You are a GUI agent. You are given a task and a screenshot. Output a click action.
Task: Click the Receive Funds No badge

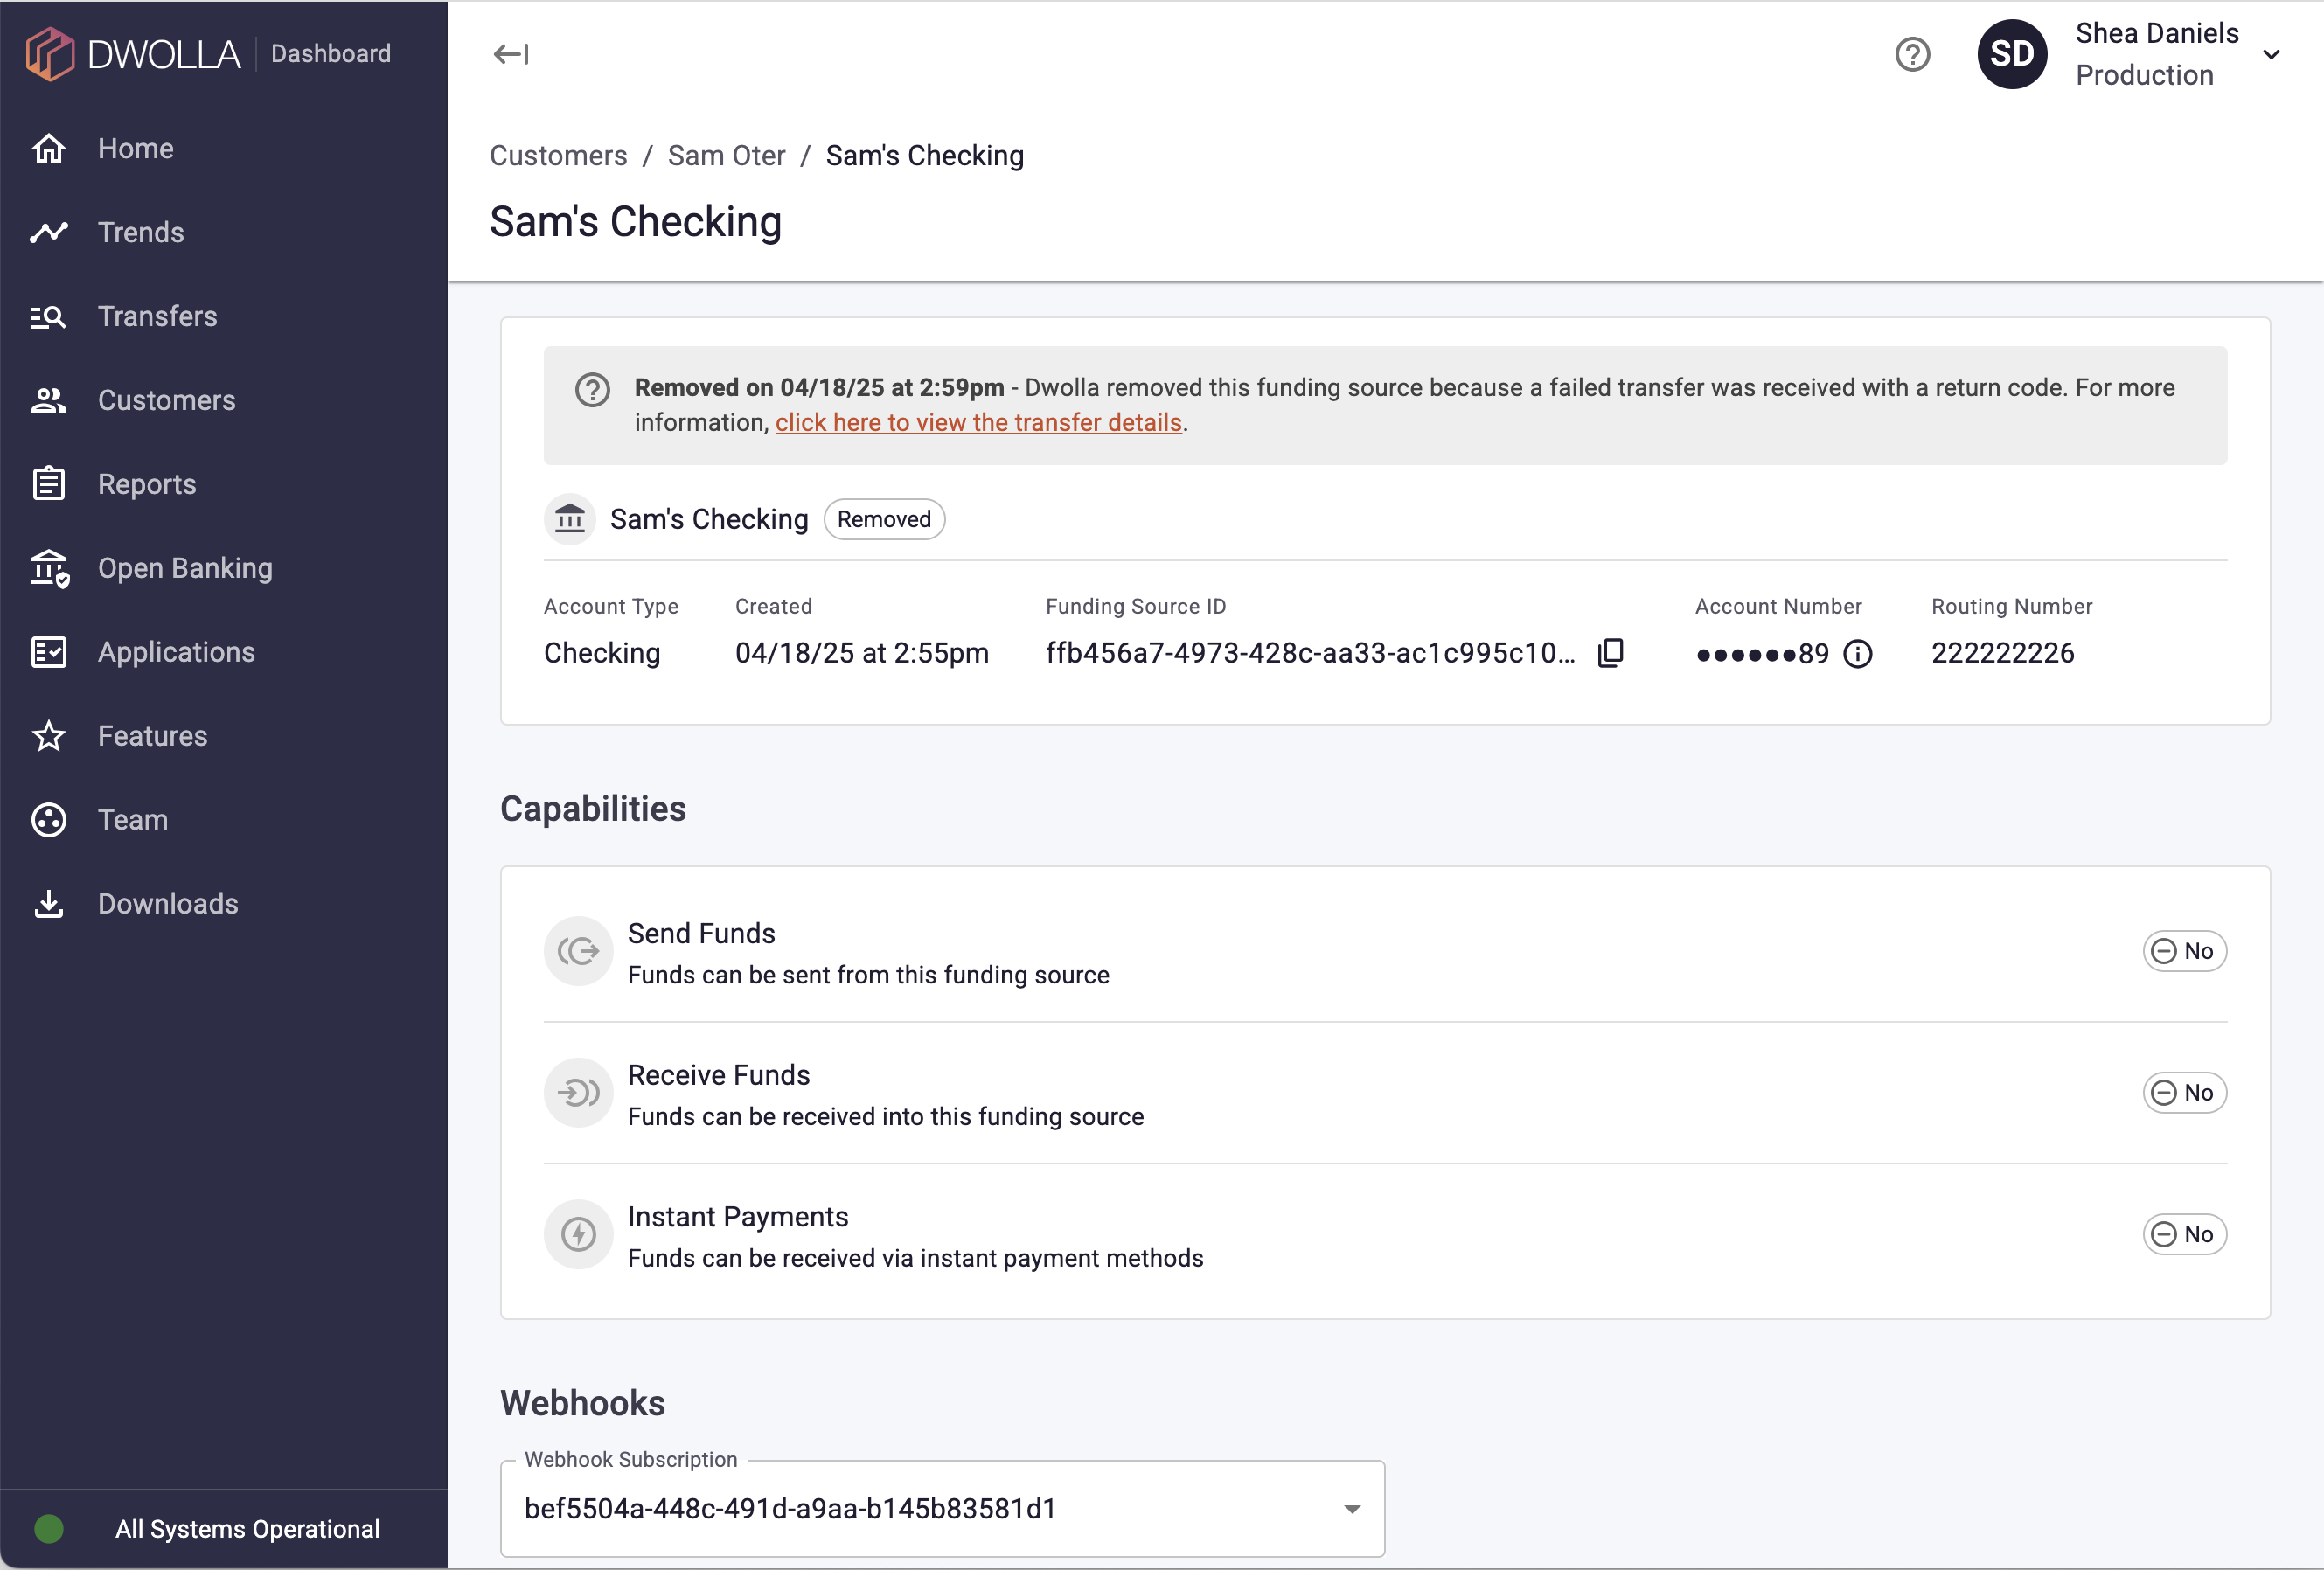pos(2184,1093)
